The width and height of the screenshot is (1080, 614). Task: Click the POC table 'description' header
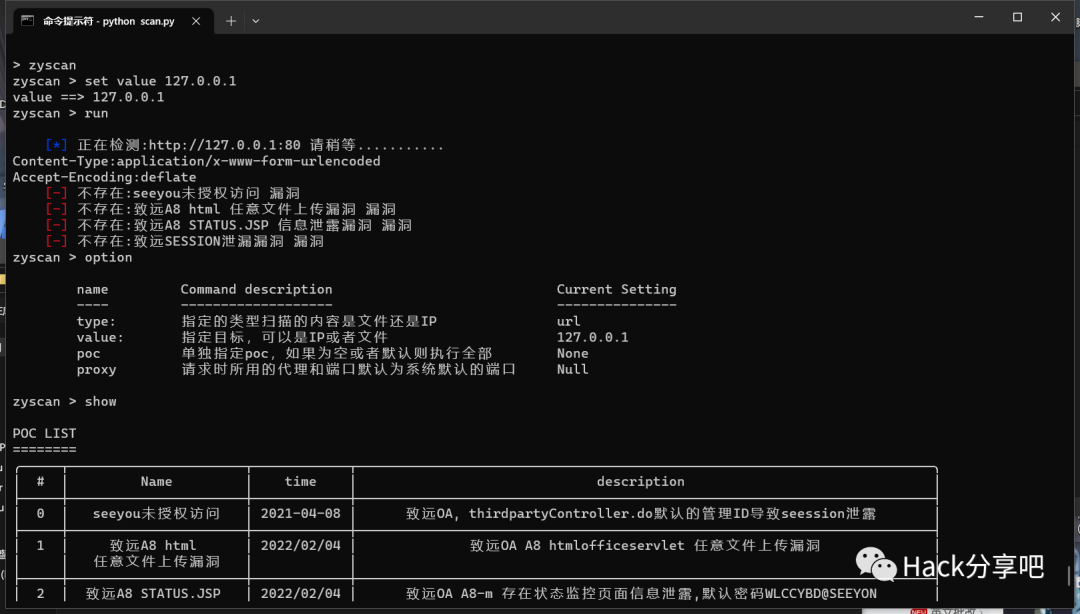tap(641, 482)
